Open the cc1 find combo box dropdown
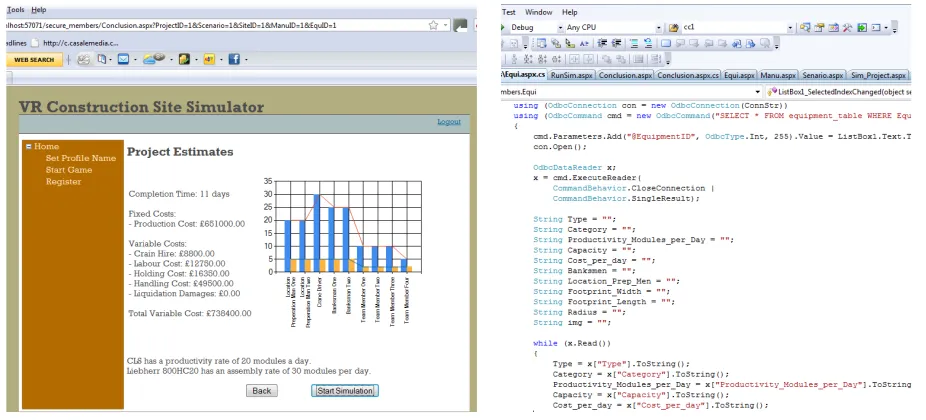 coord(790,28)
